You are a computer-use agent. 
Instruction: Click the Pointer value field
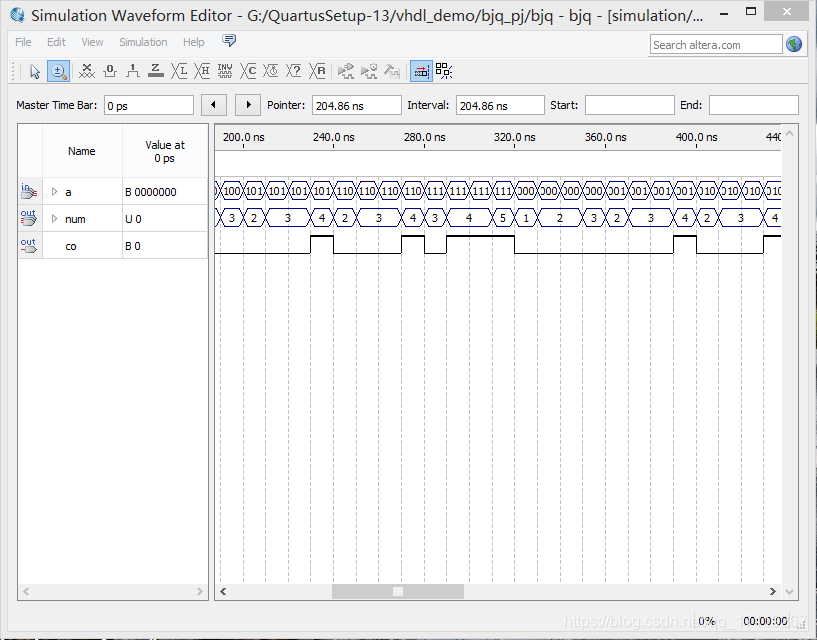coord(357,105)
